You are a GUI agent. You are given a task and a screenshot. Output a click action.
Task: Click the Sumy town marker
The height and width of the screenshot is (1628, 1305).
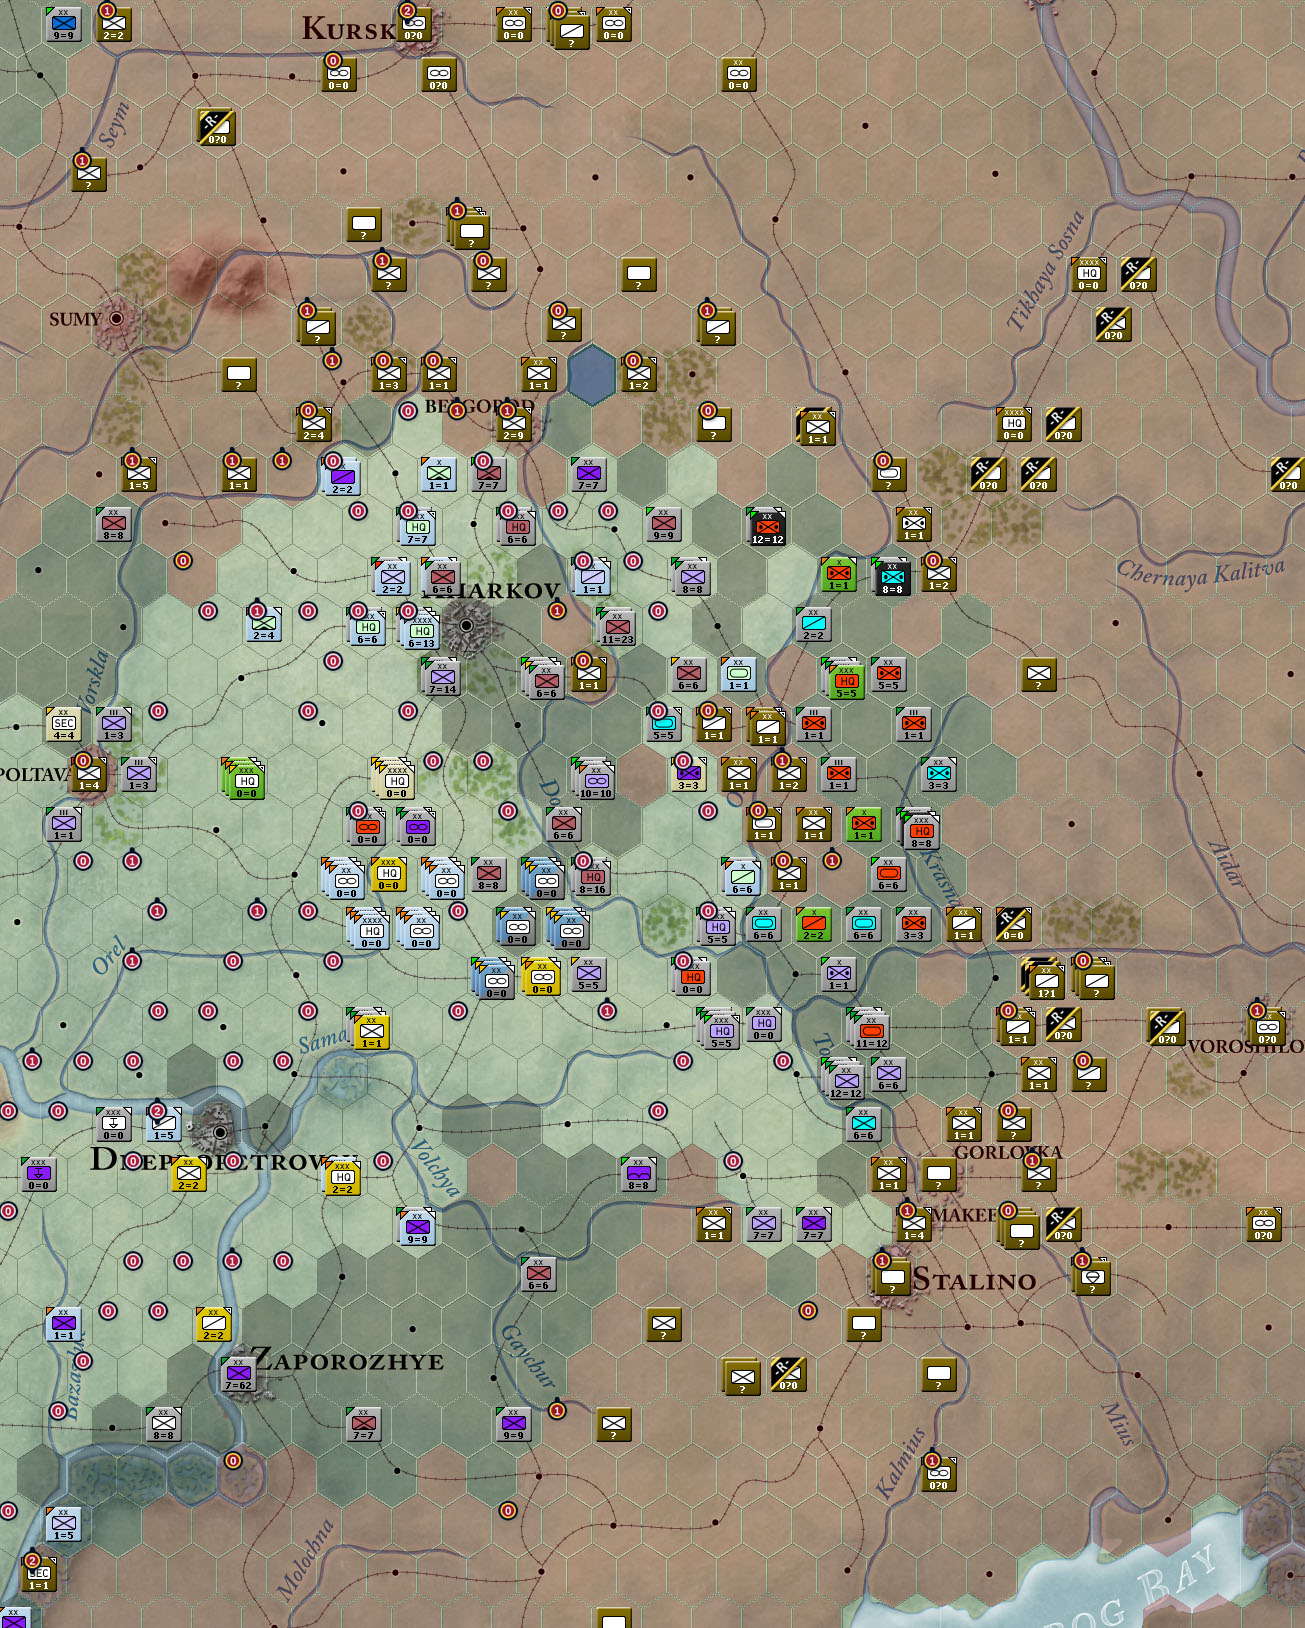(x=117, y=318)
